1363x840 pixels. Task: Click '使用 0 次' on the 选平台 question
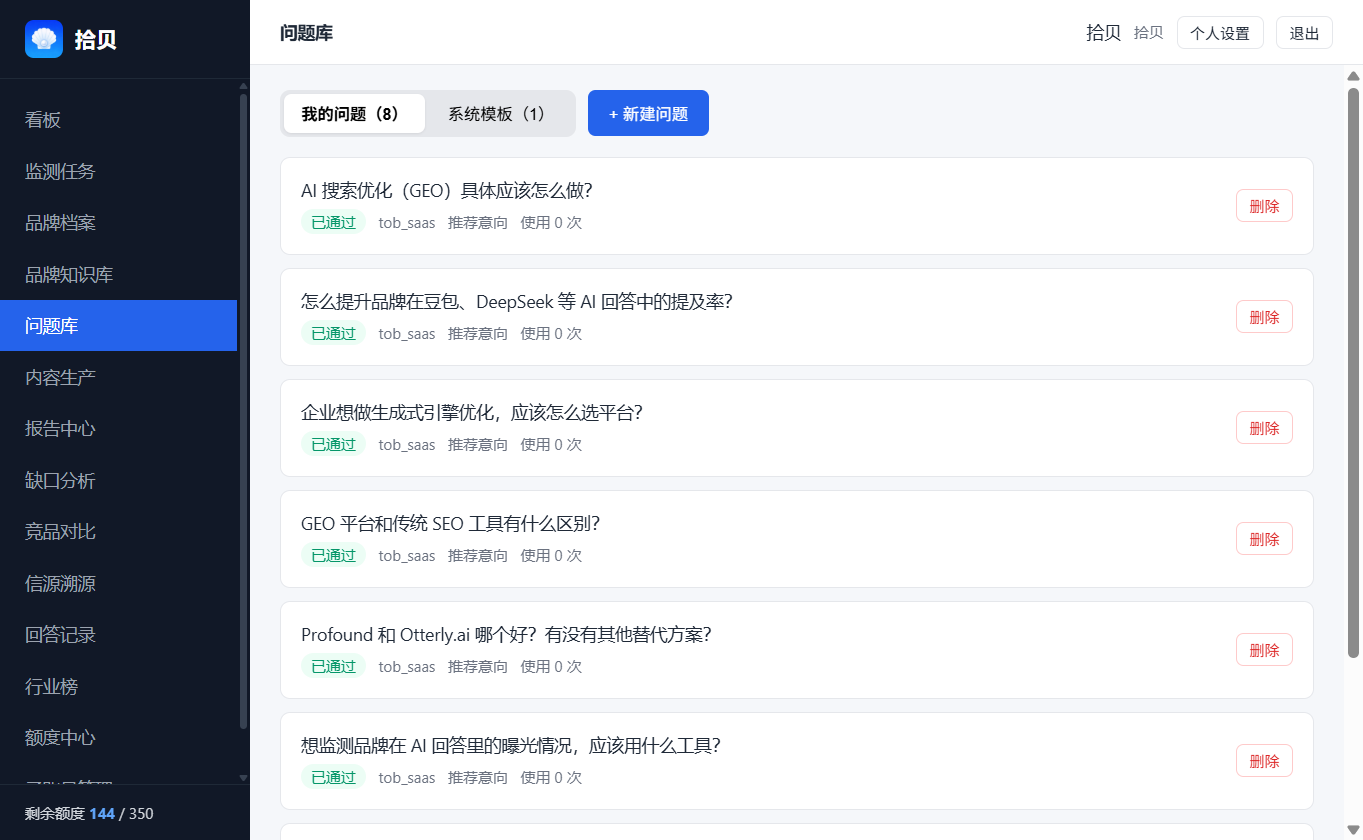(551, 445)
